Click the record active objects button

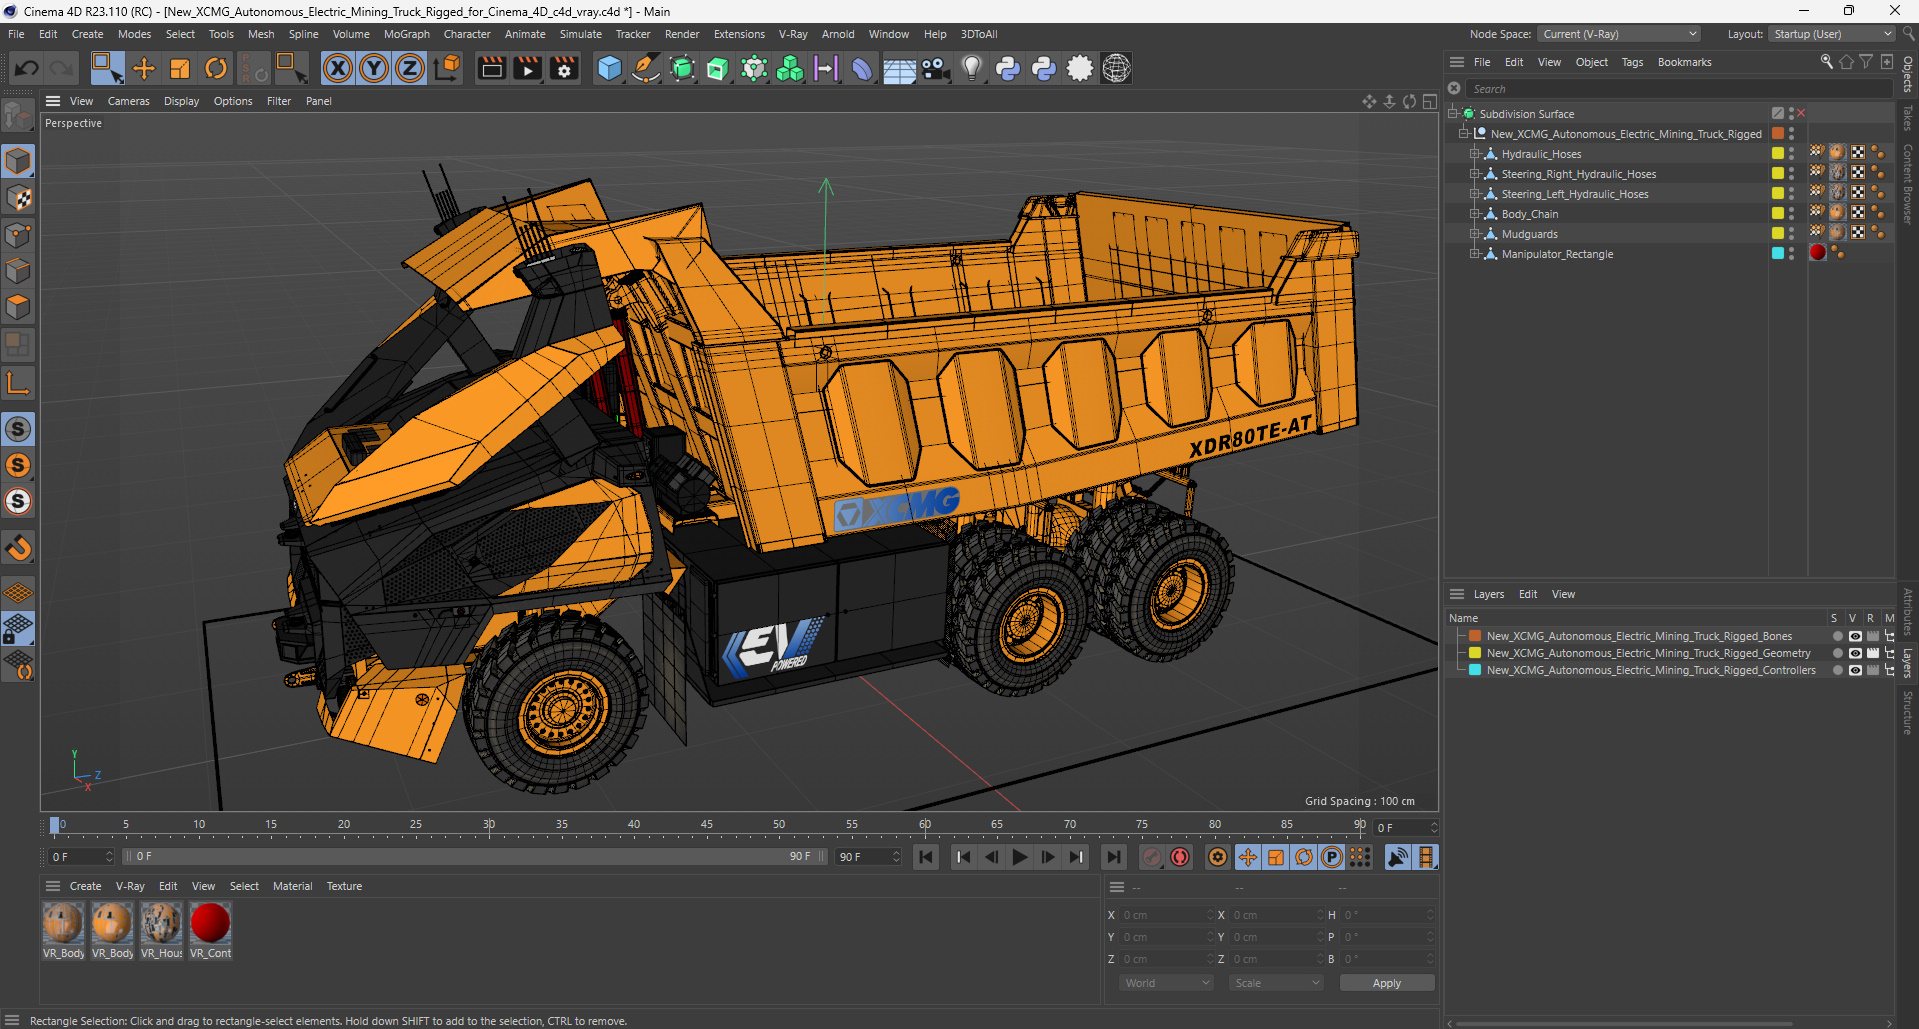click(1152, 857)
